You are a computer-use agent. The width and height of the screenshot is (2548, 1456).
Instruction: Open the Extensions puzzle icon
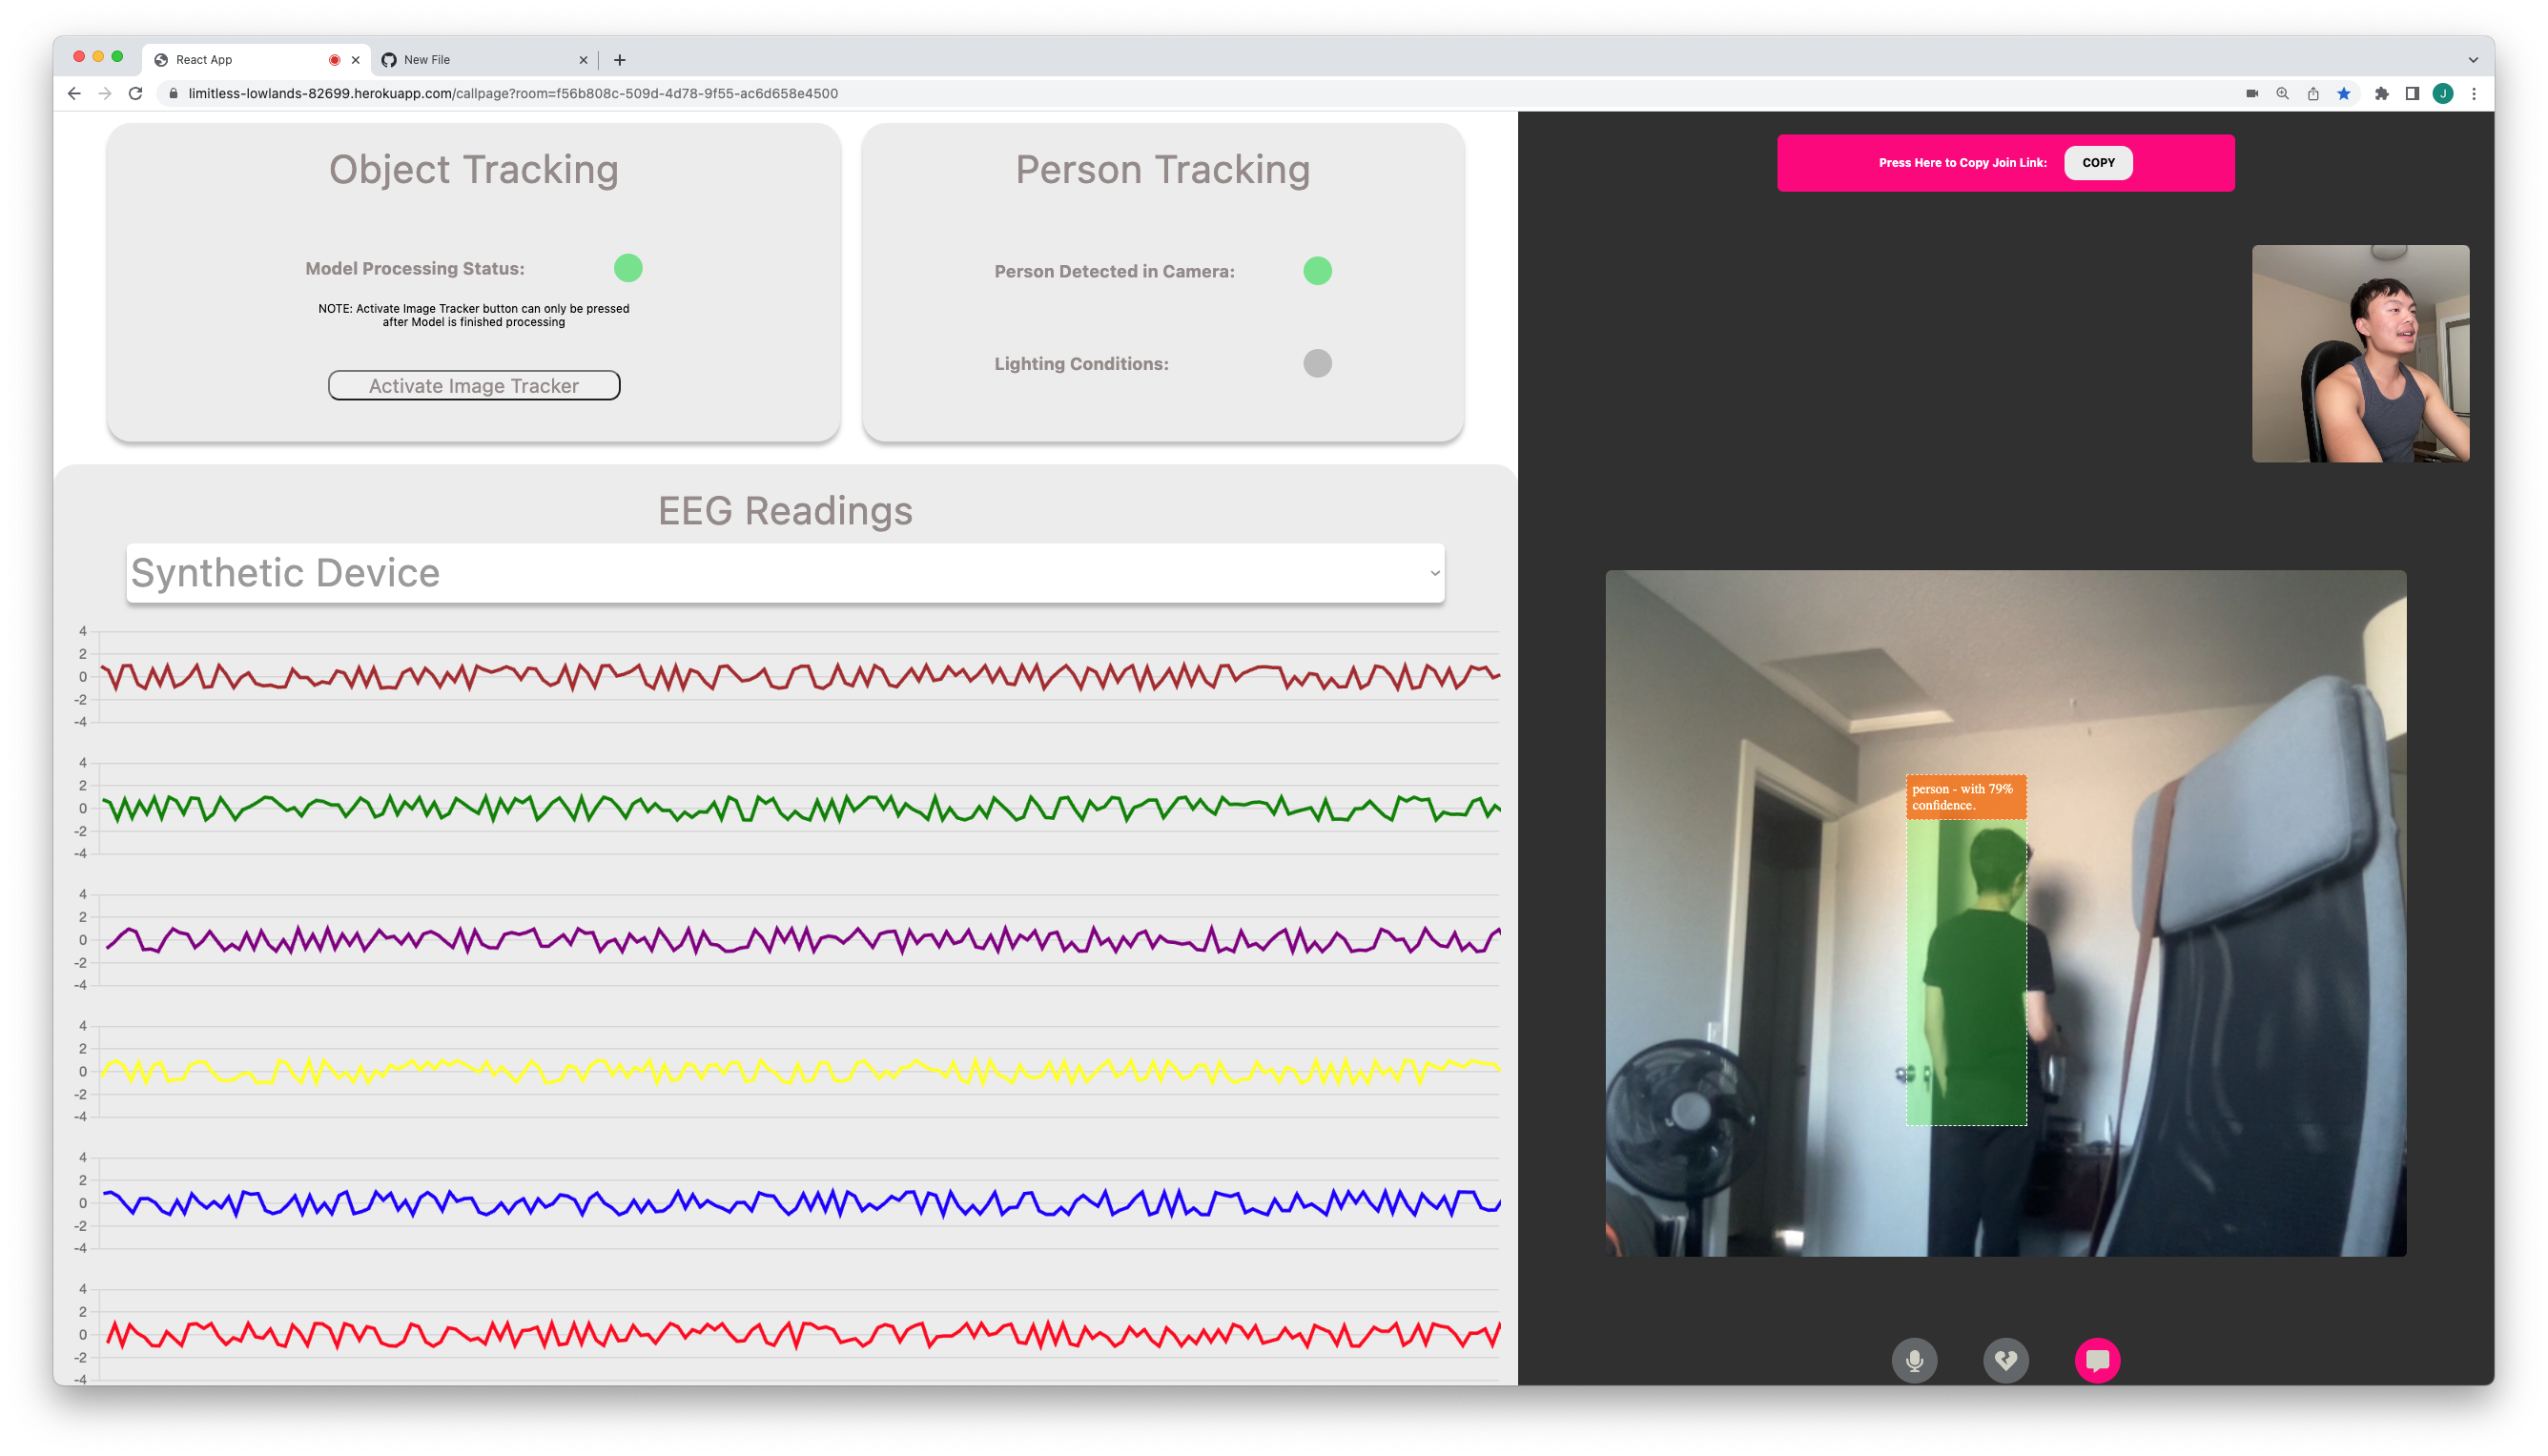2381,94
